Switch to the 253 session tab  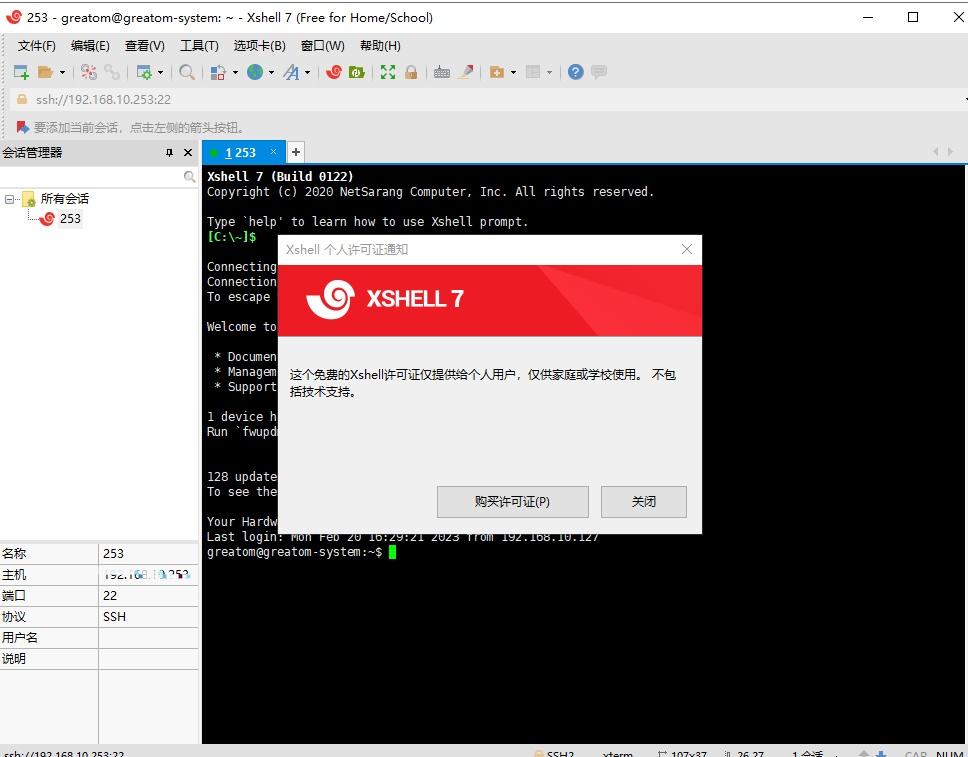point(240,152)
